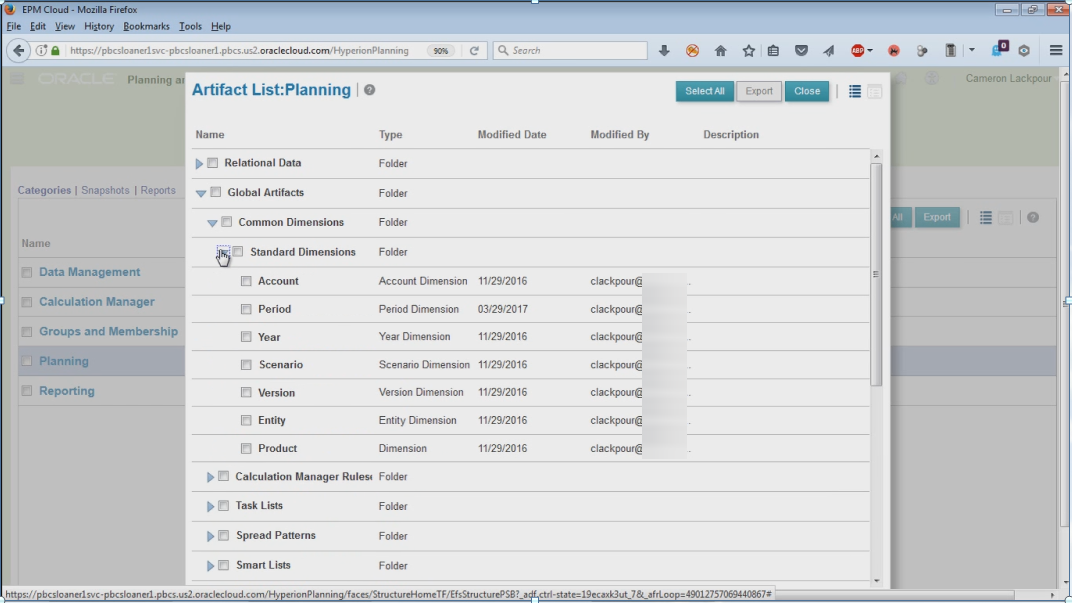Collapse the Common Dimensions folder
This screenshot has height=603, width=1072.
pyautogui.click(x=212, y=223)
